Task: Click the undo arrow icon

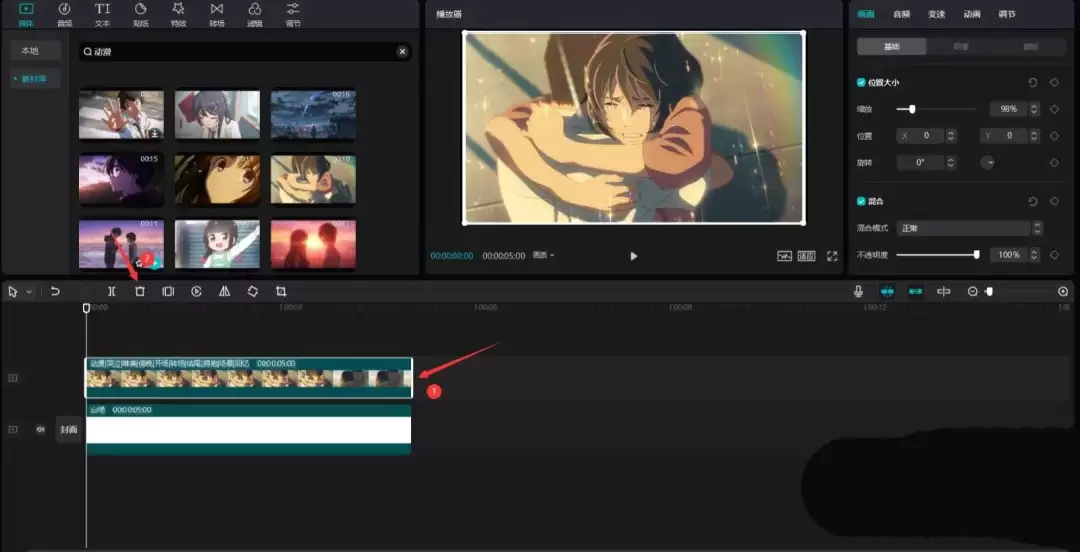Action: point(56,291)
